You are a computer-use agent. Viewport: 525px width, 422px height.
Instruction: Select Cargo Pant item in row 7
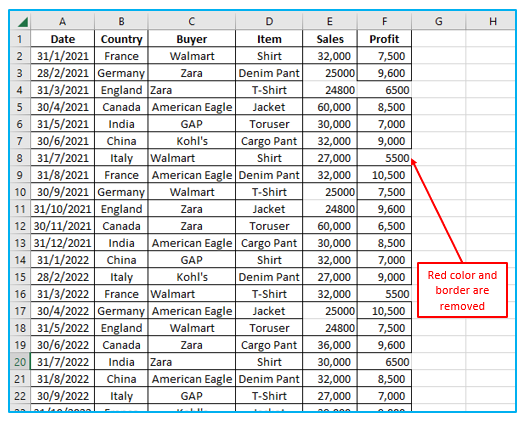pyautogui.click(x=269, y=141)
